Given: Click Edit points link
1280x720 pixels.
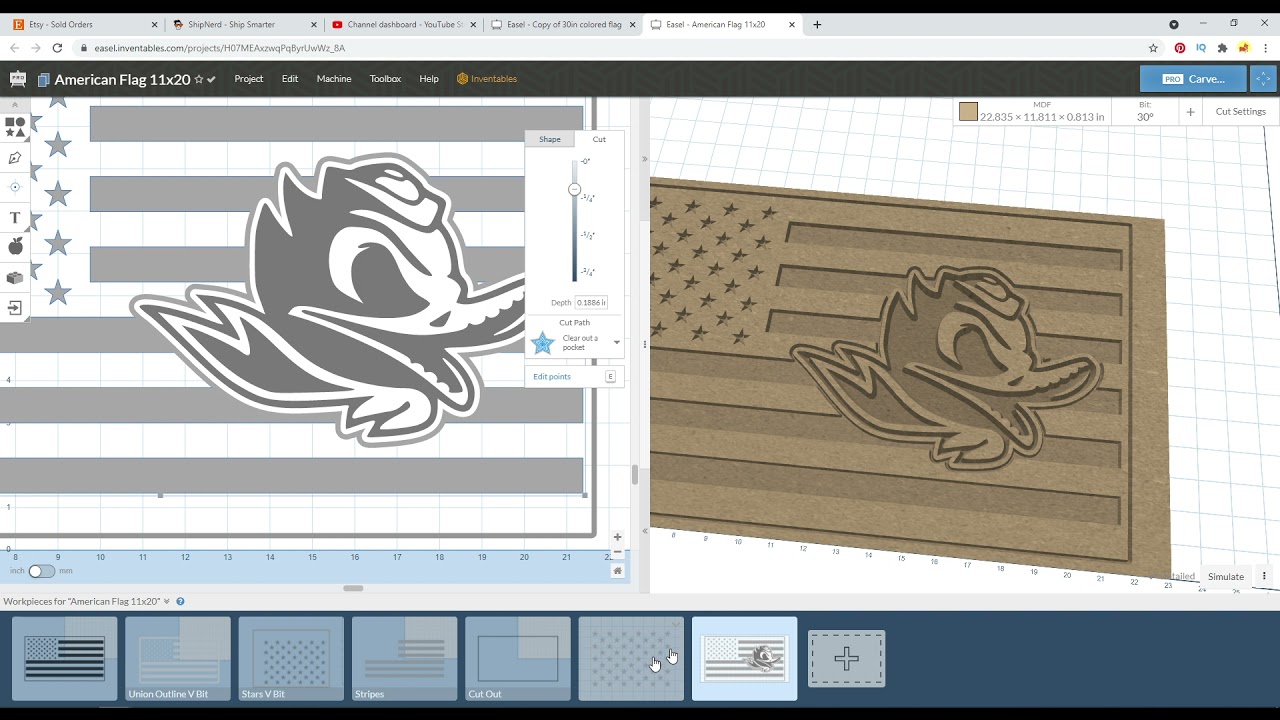Looking at the screenshot, I should (552, 377).
